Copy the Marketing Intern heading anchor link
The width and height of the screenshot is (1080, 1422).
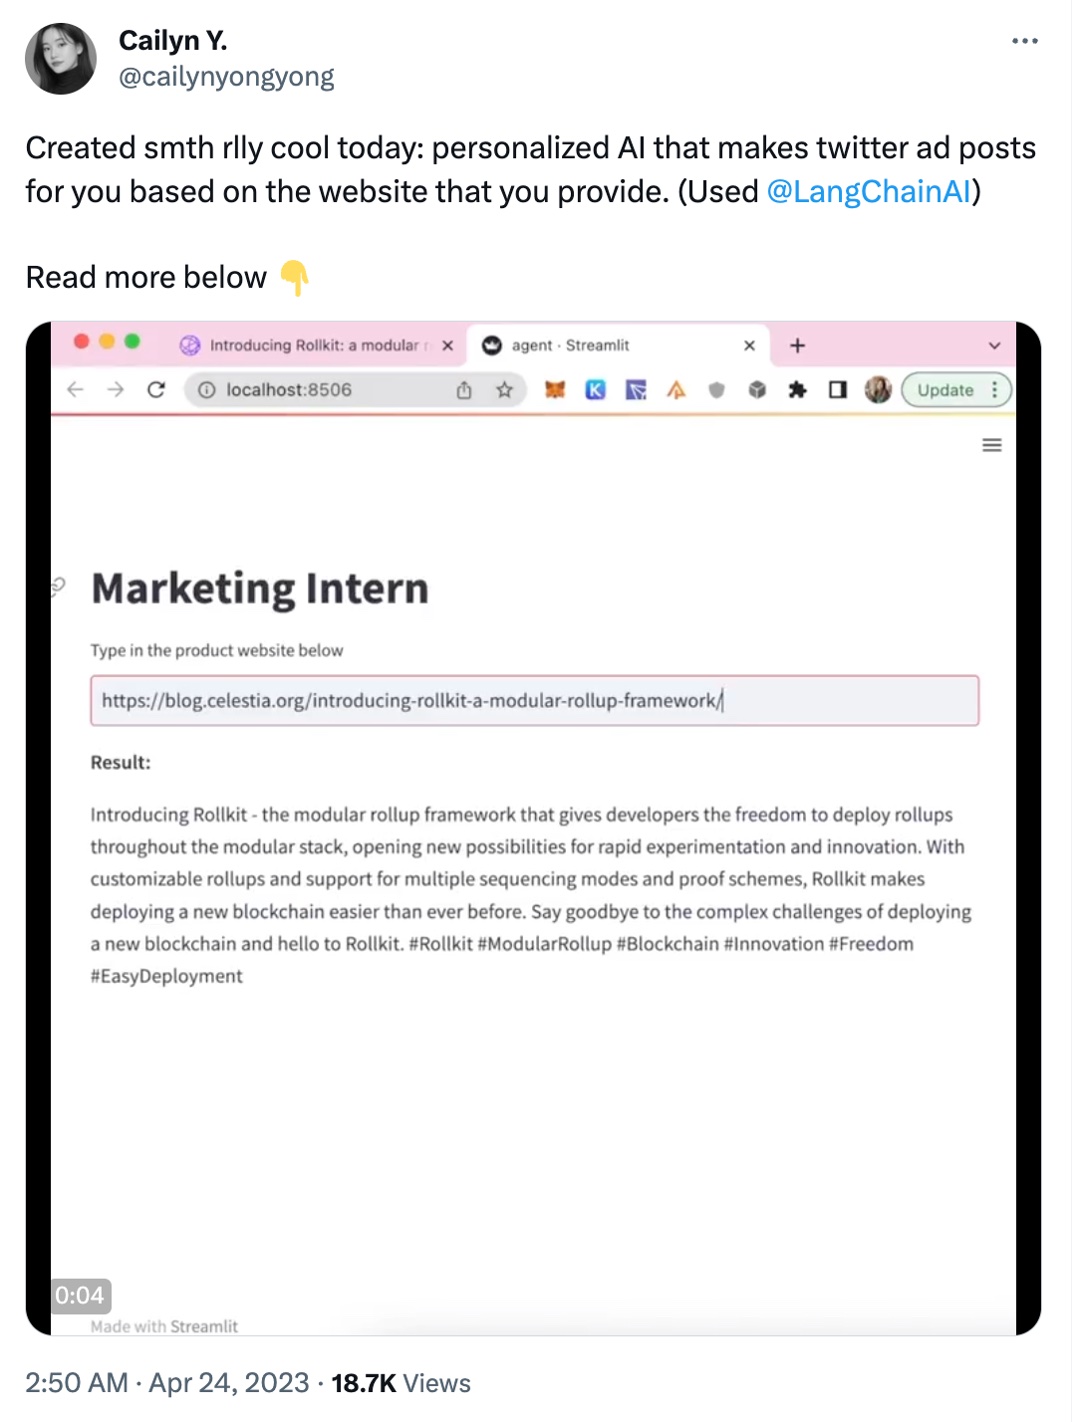coord(58,587)
